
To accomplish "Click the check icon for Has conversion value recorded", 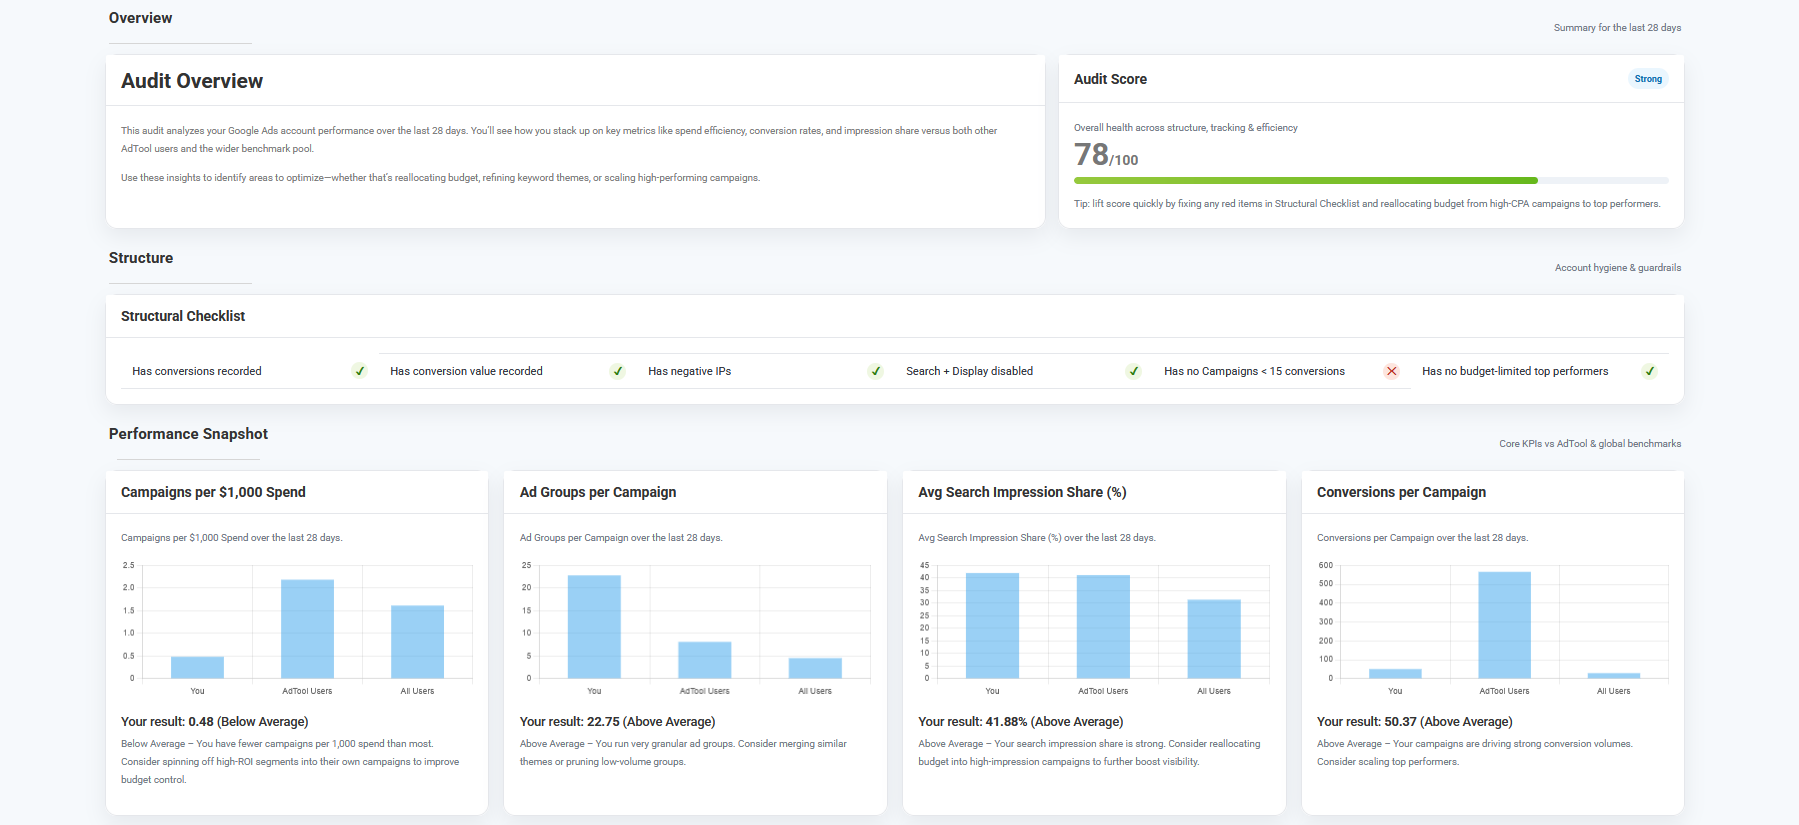I will [x=618, y=371].
